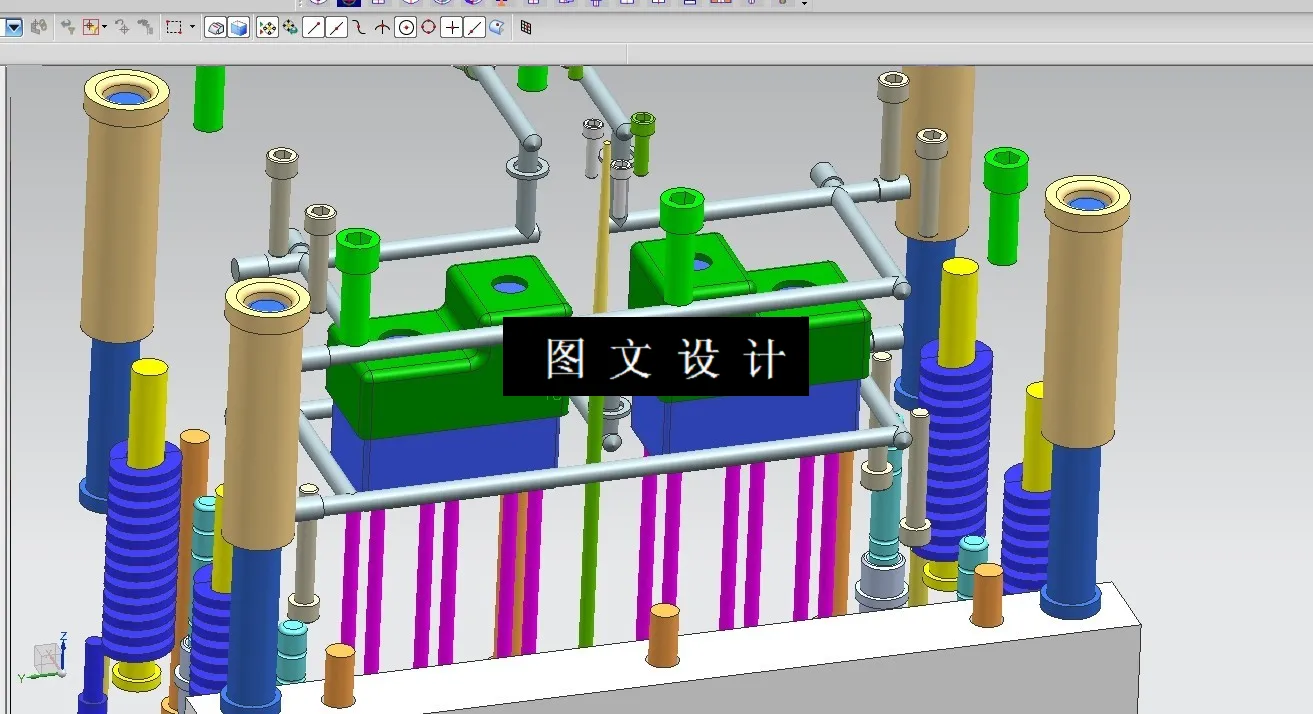This screenshot has height=714, width=1313.
Task: Select the Midpoint snap icon
Action: pos(339,27)
